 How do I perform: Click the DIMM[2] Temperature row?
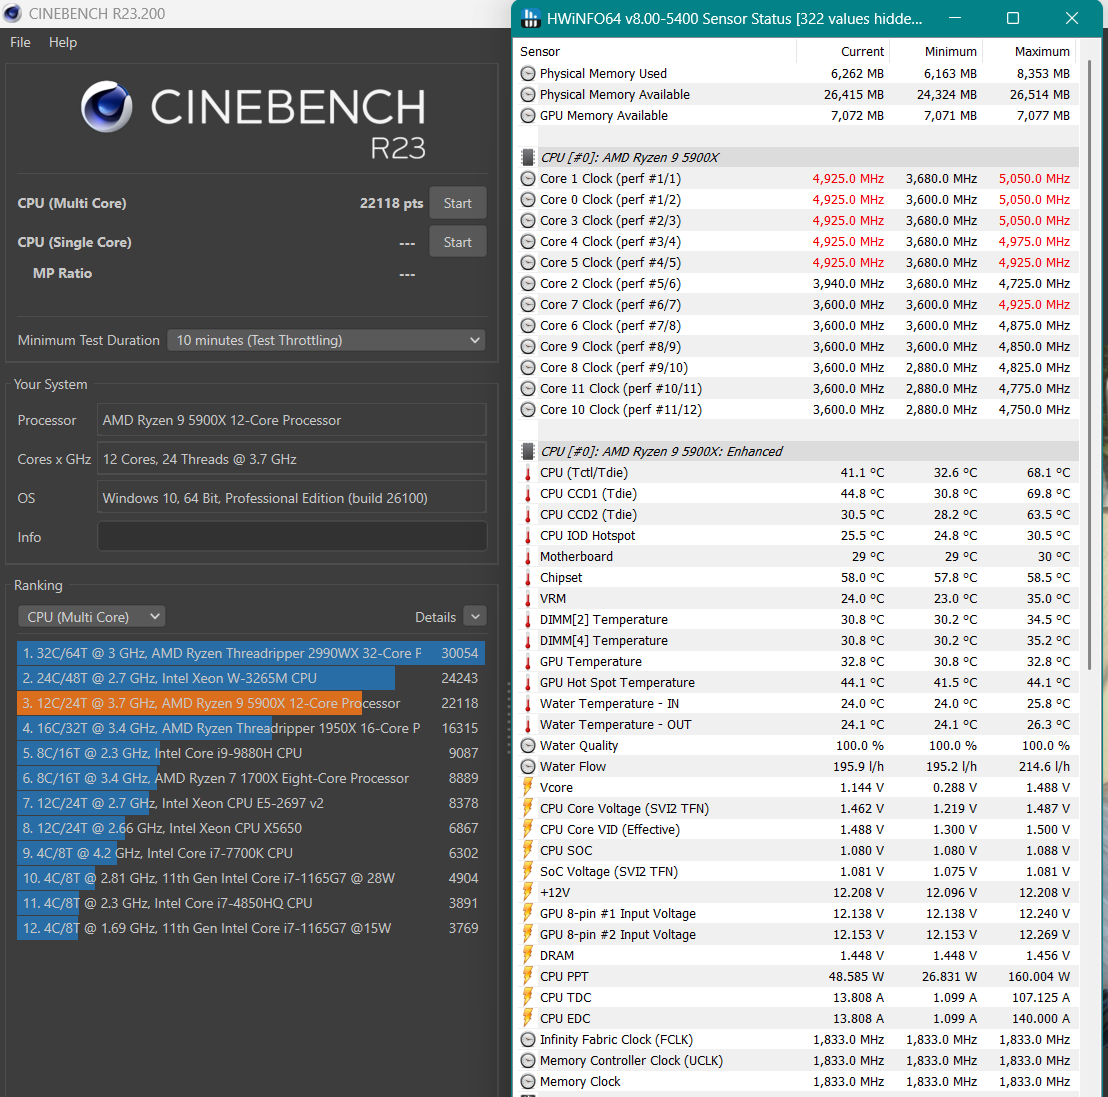click(x=798, y=620)
